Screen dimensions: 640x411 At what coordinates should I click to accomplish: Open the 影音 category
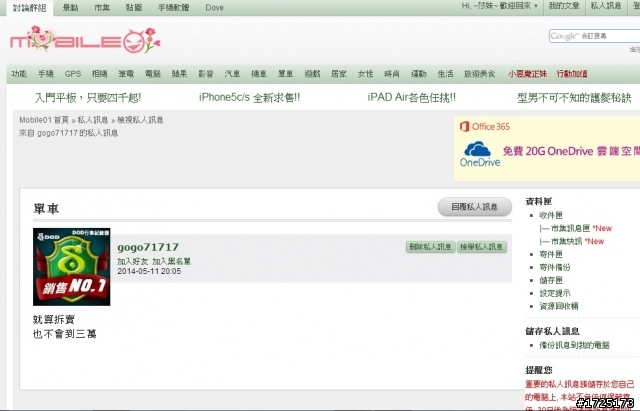[x=206, y=74]
